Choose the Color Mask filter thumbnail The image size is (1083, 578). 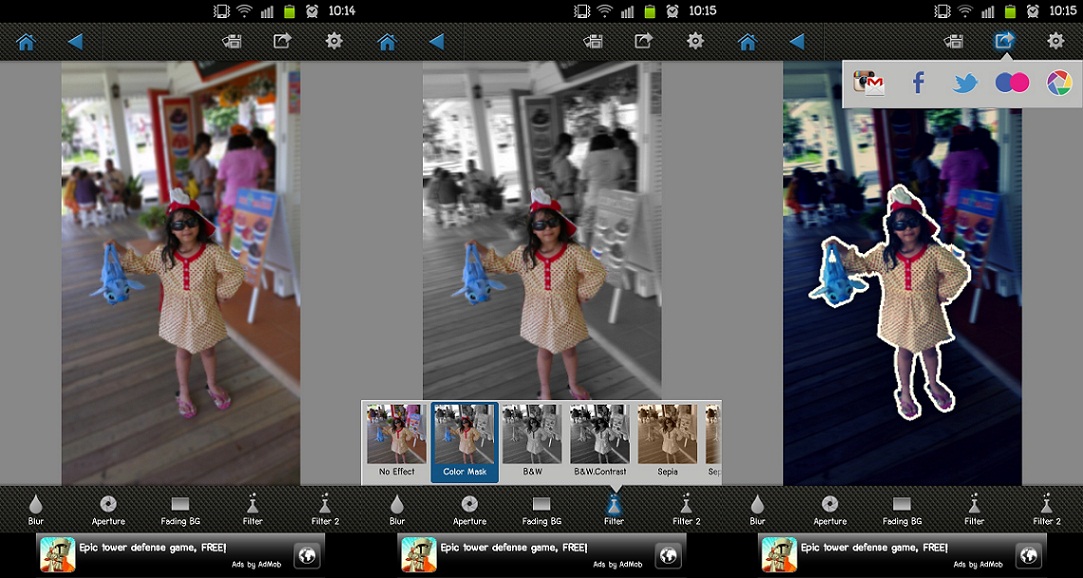coord(465,442)
